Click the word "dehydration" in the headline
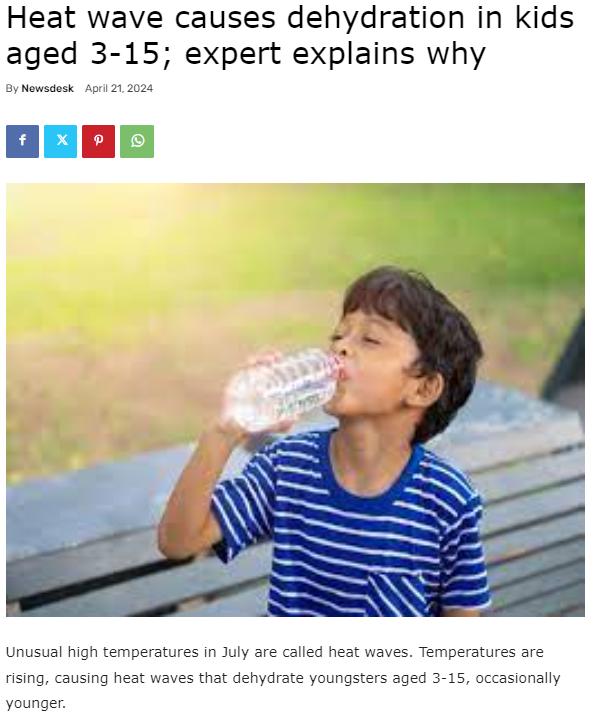Screen dimensions: 590x718 [376, 18]
